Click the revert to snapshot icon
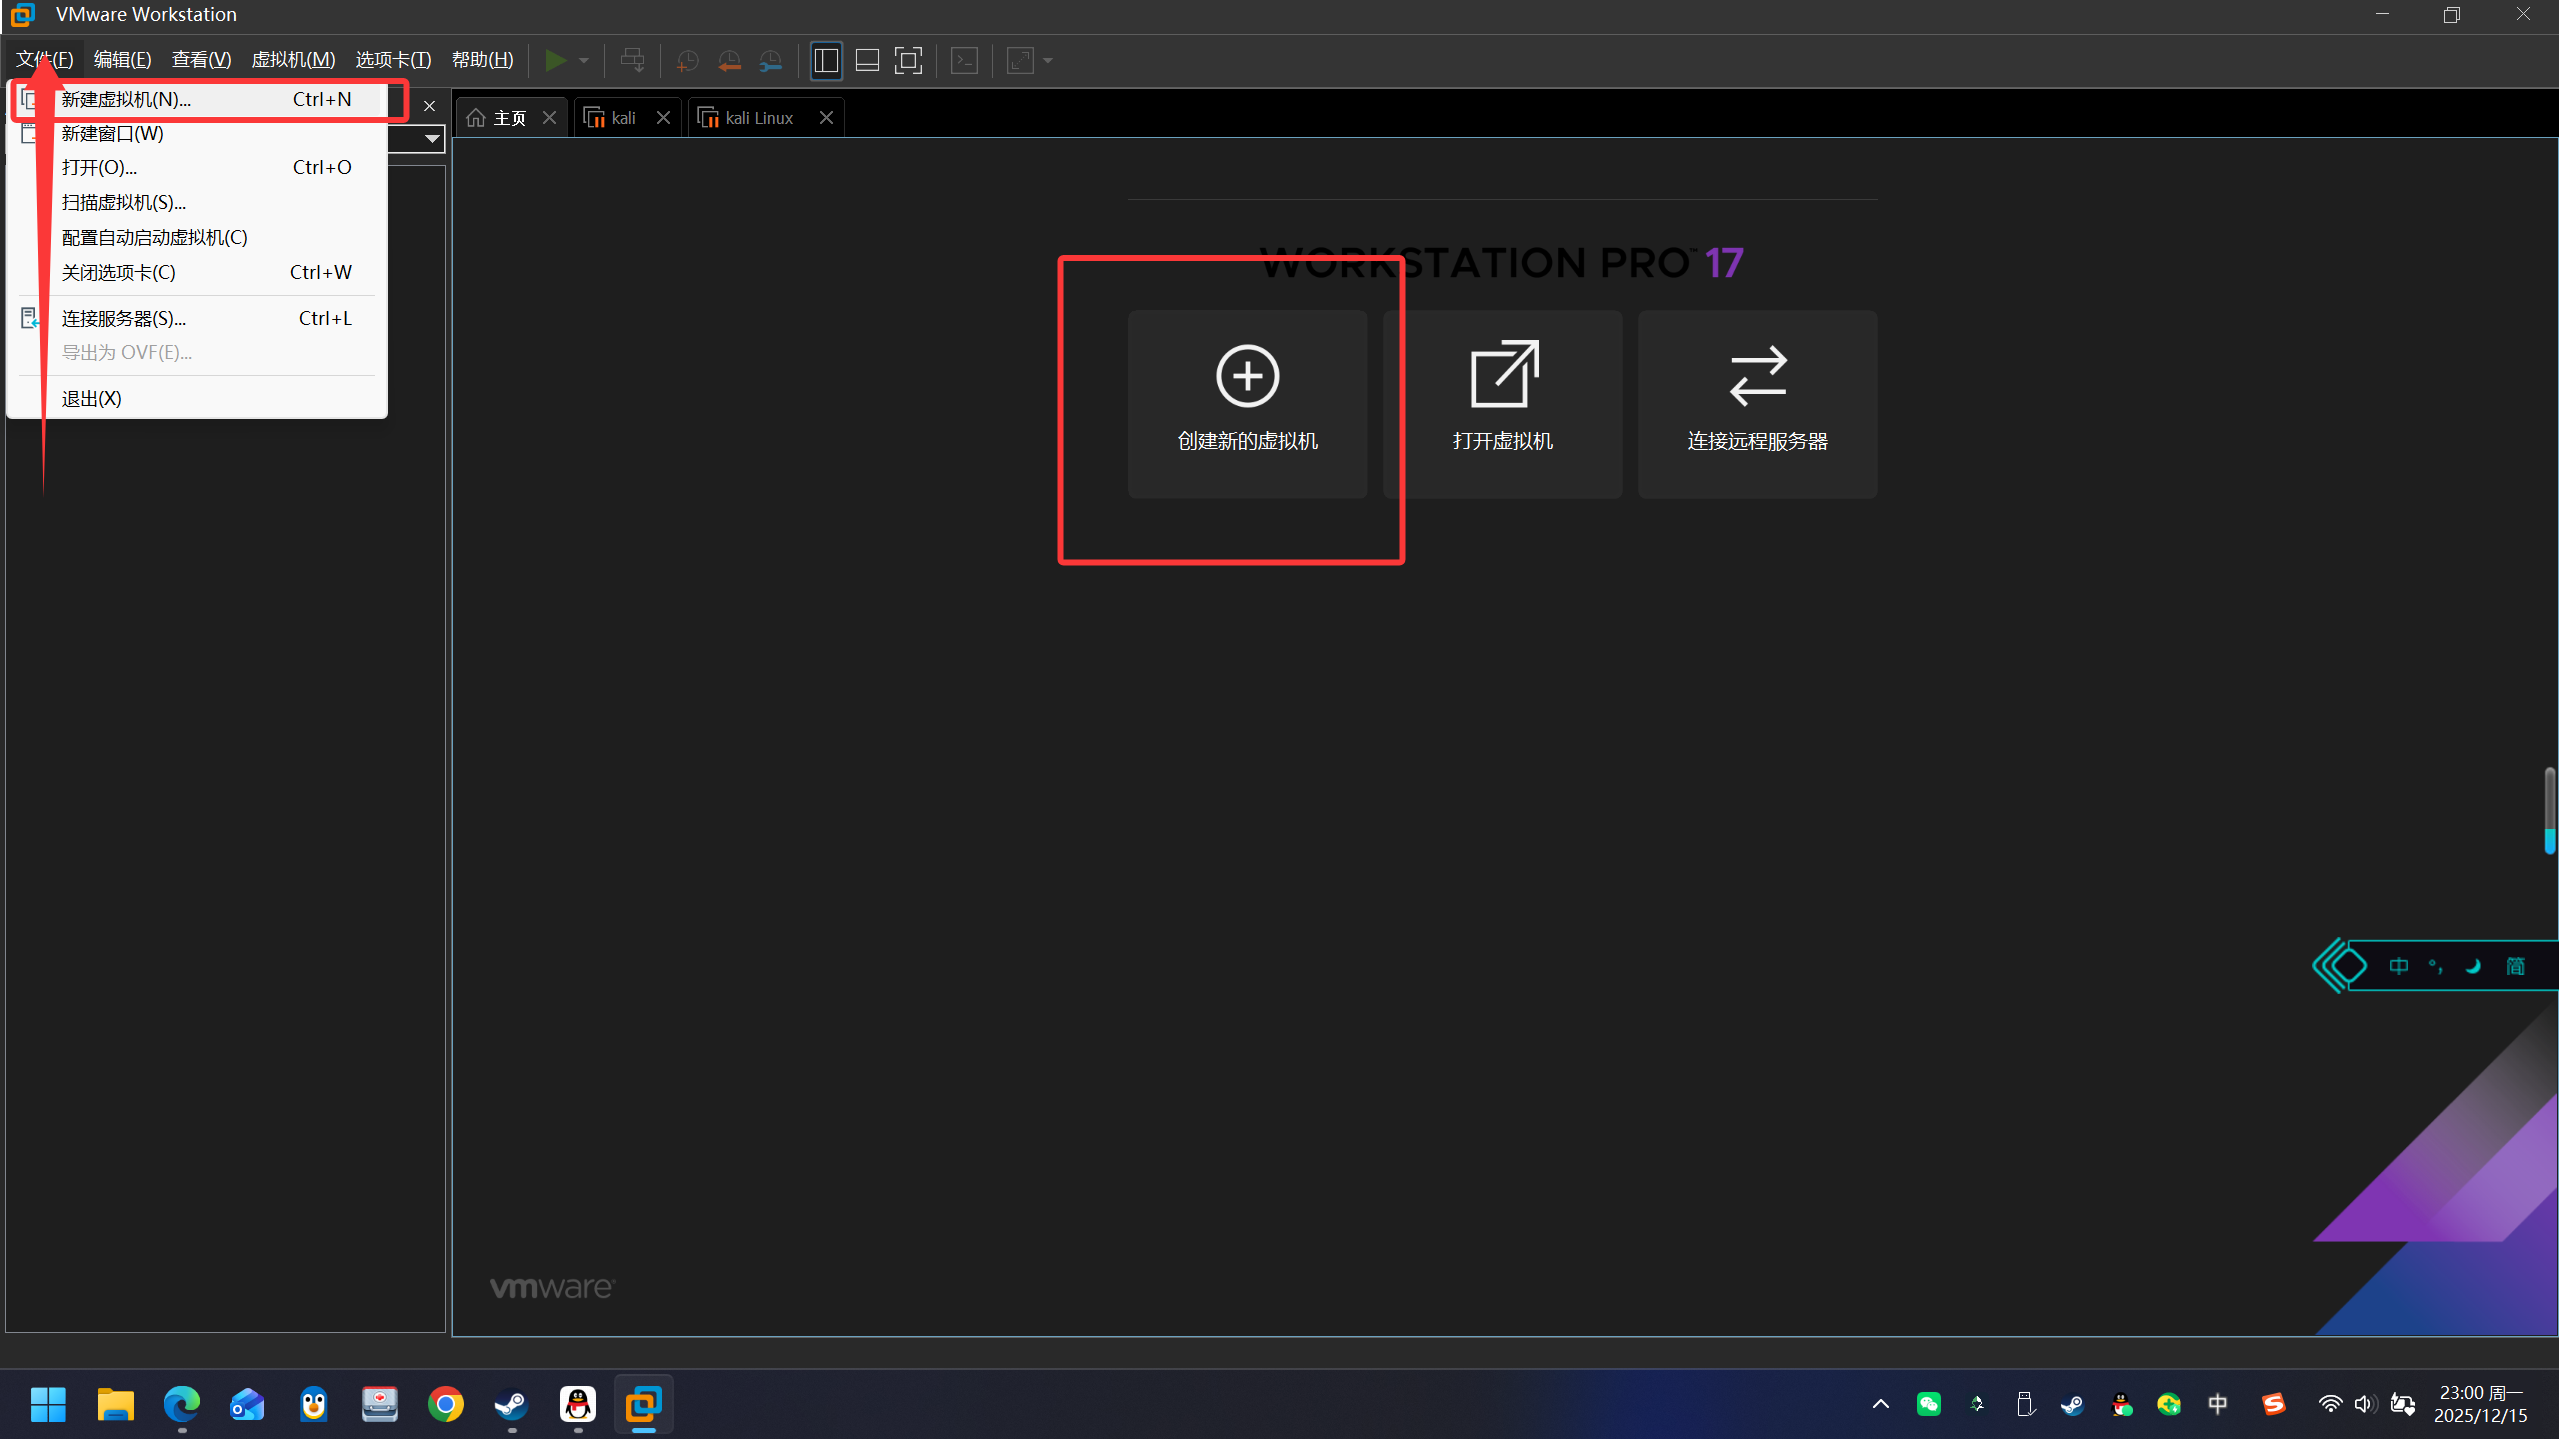Image resolution: width=2559 pixels, height=1439 pixels. [729, 61]
